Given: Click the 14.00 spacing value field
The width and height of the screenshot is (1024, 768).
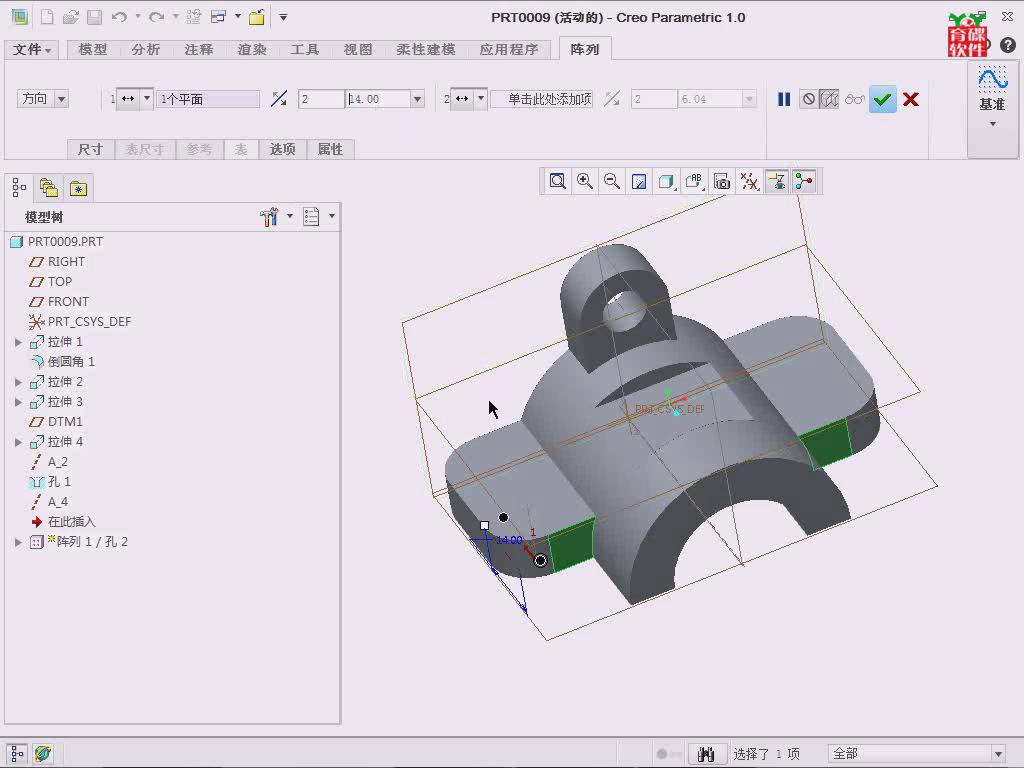Looking at the screenshot, I should [378, 99].
